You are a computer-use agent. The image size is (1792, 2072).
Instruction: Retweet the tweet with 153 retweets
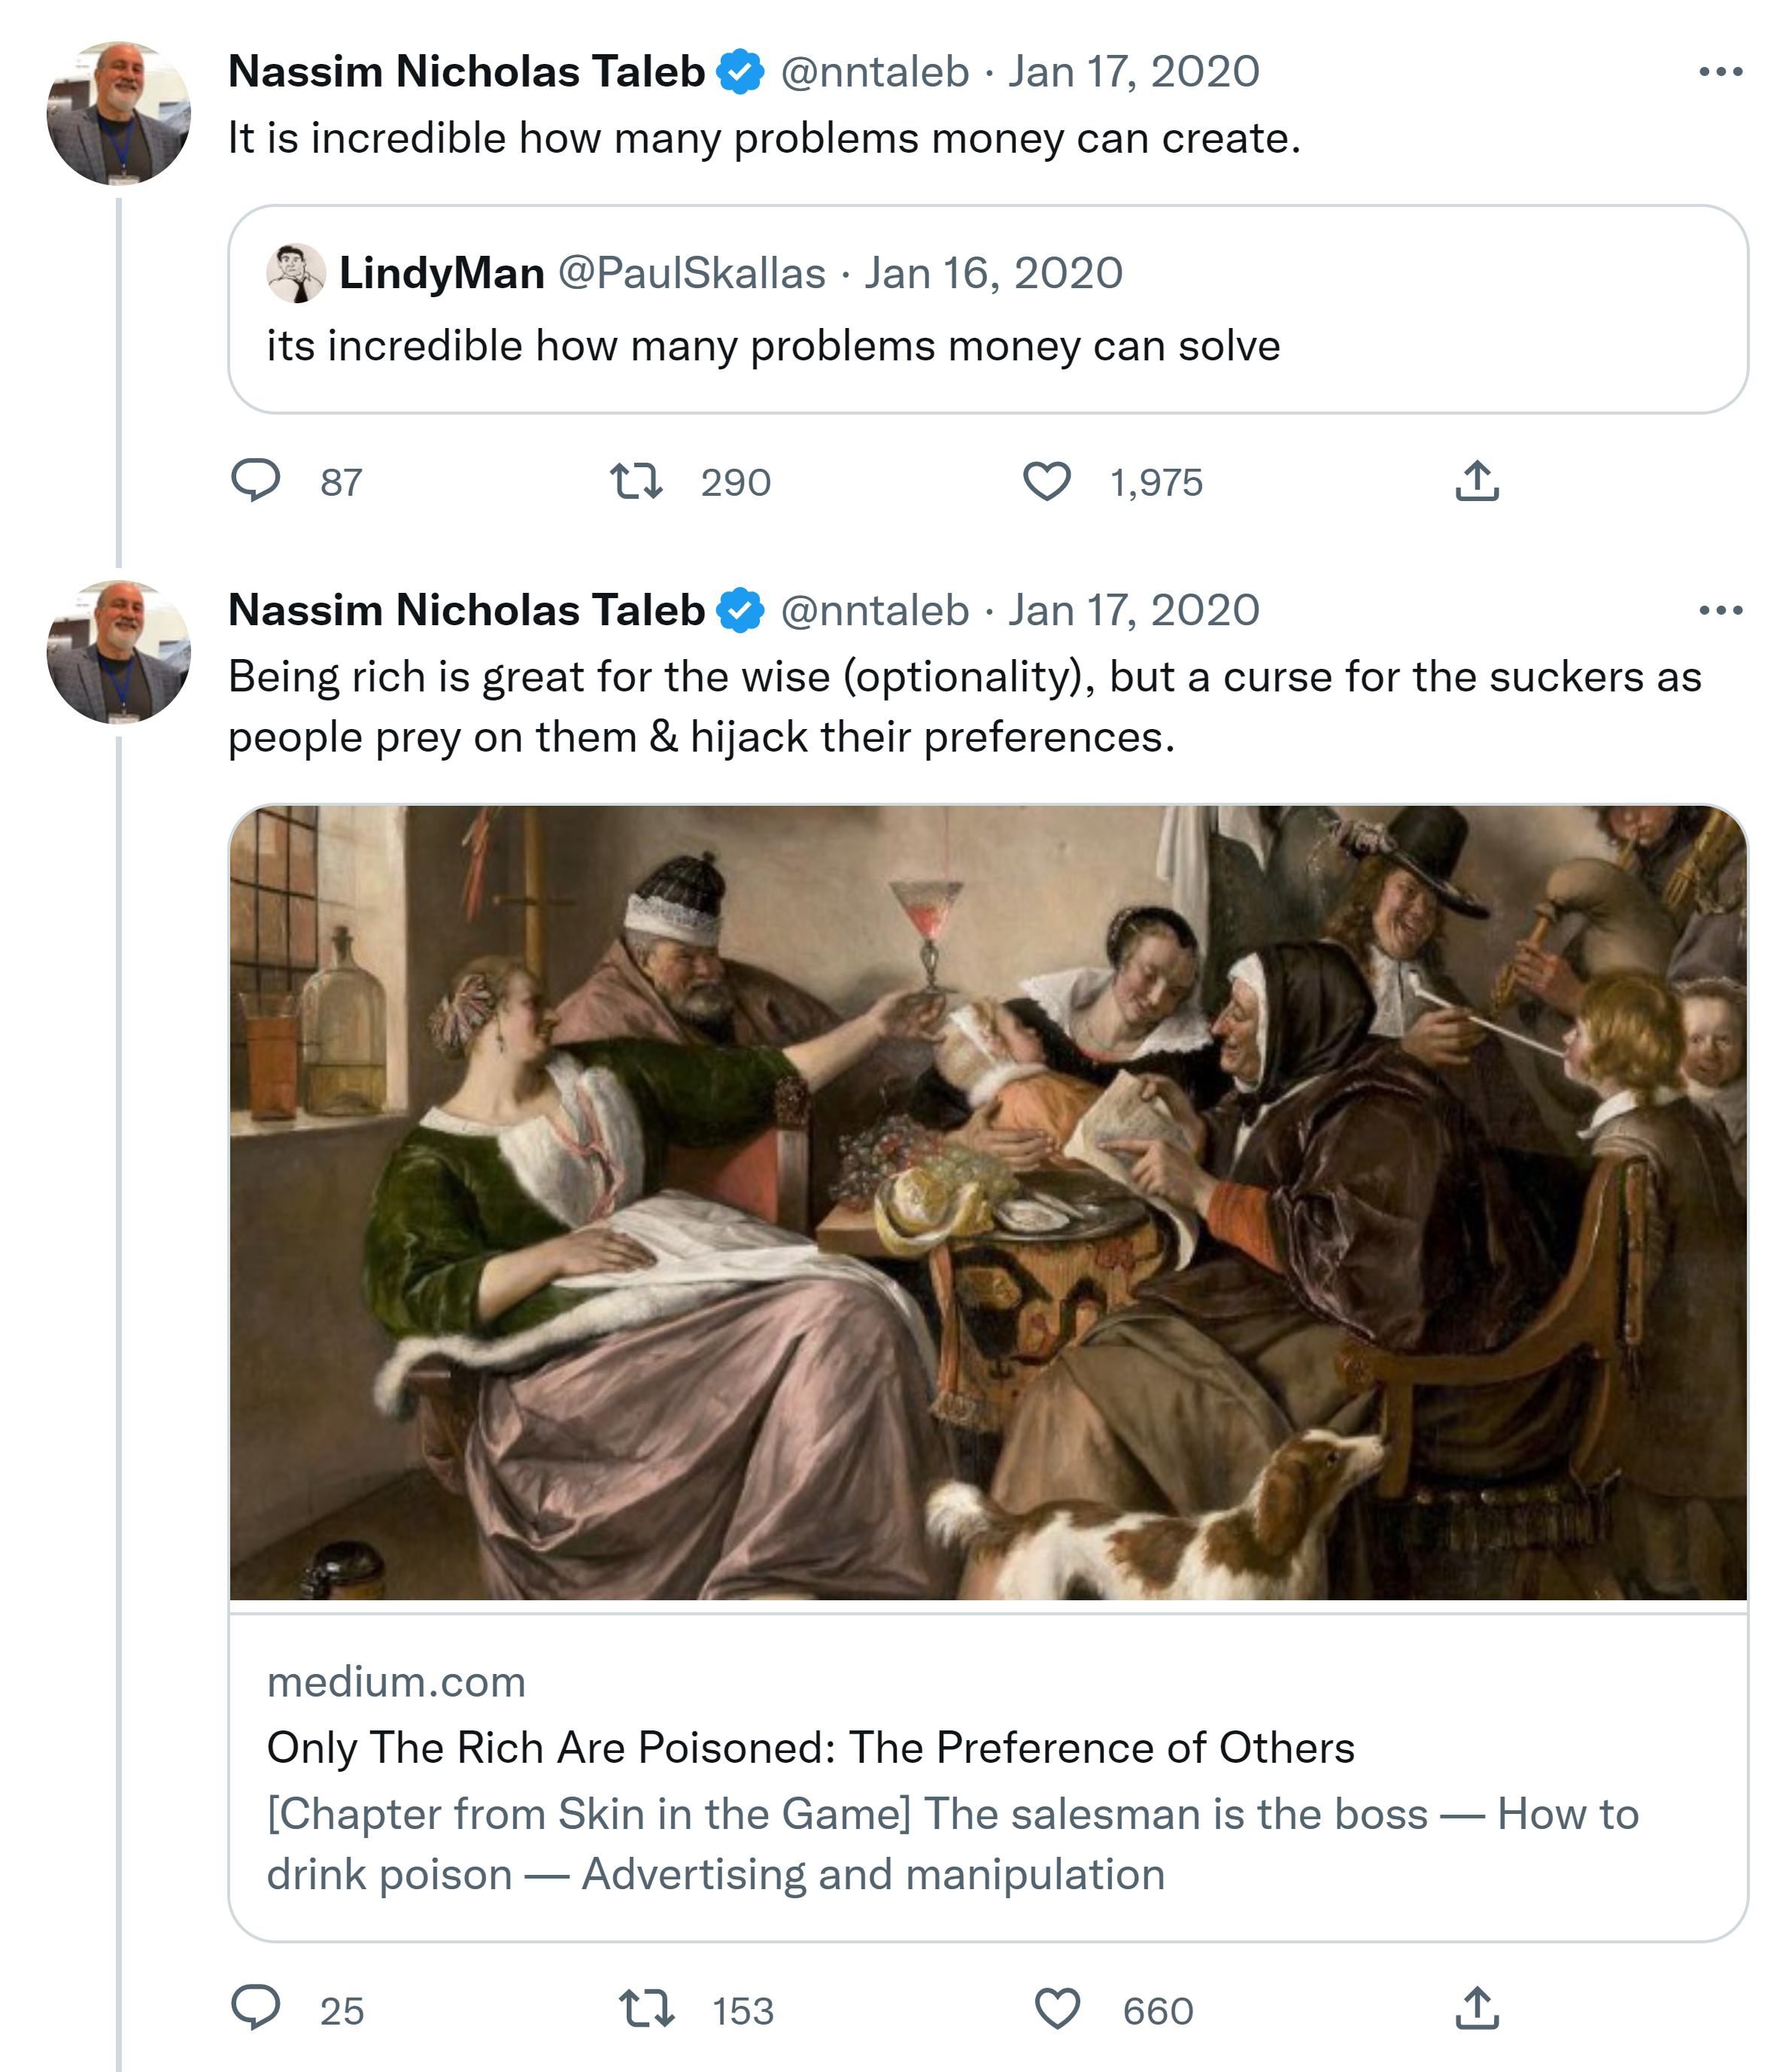coord(647,2008)
